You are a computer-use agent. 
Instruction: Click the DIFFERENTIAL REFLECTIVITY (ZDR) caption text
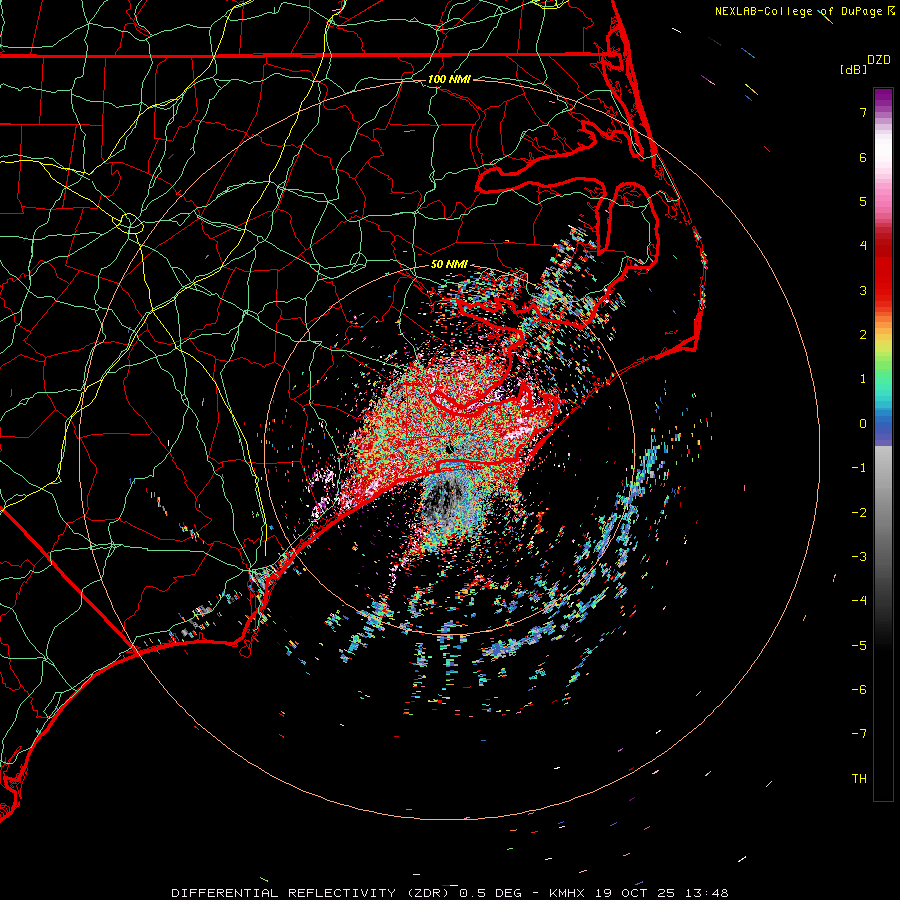[x=313, y=893]
